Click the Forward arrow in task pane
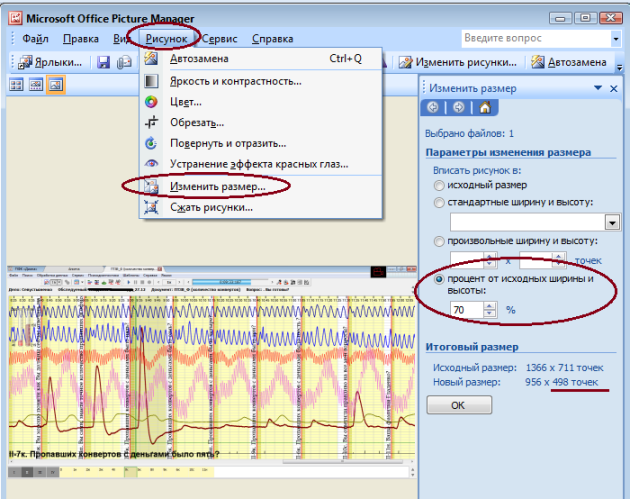 click(x=458, y=108)
